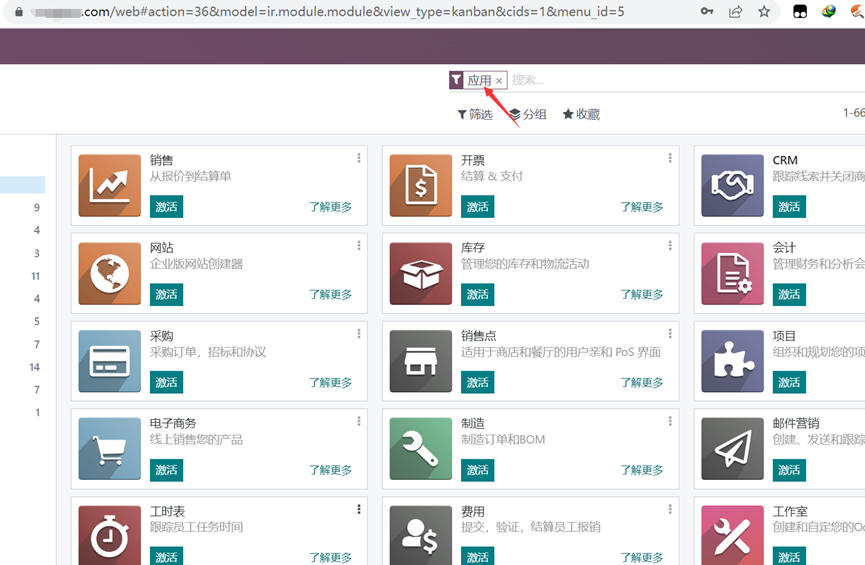Screen dimensions: 865x565
Task: Click the 采购 credit card icon
Action: pyautogui.click(x=110, y=361)
